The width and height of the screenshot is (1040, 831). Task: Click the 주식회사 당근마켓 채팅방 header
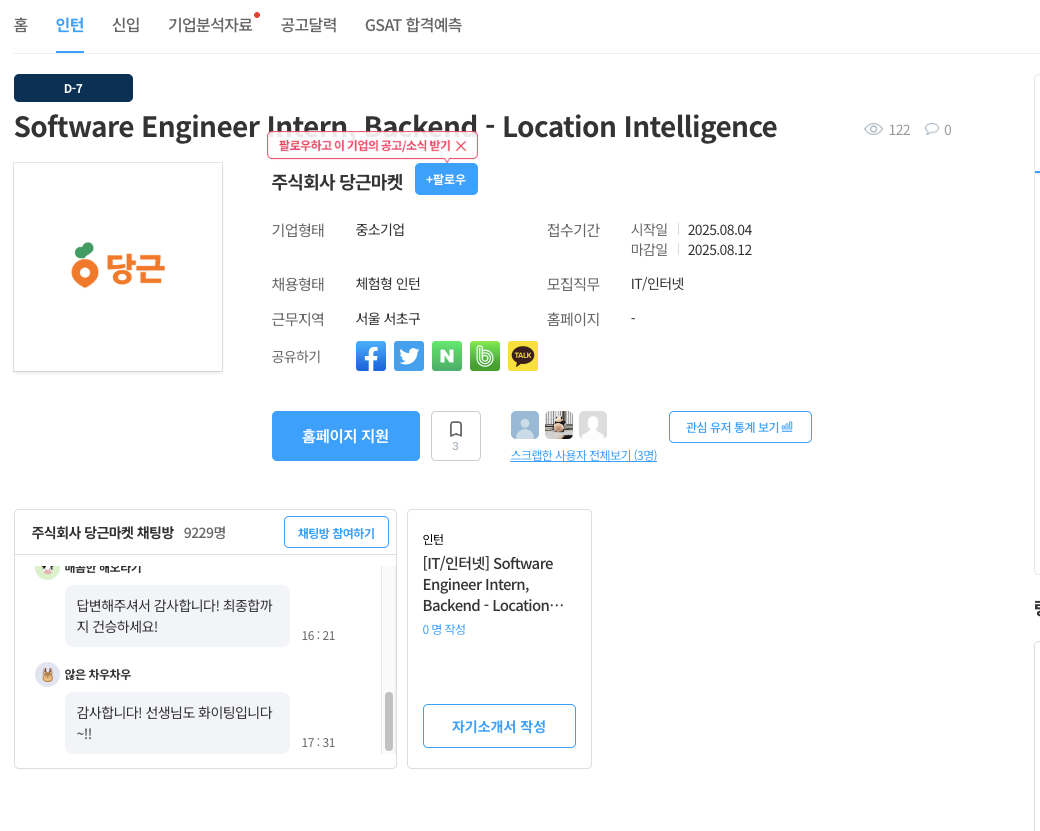(103, 533)
